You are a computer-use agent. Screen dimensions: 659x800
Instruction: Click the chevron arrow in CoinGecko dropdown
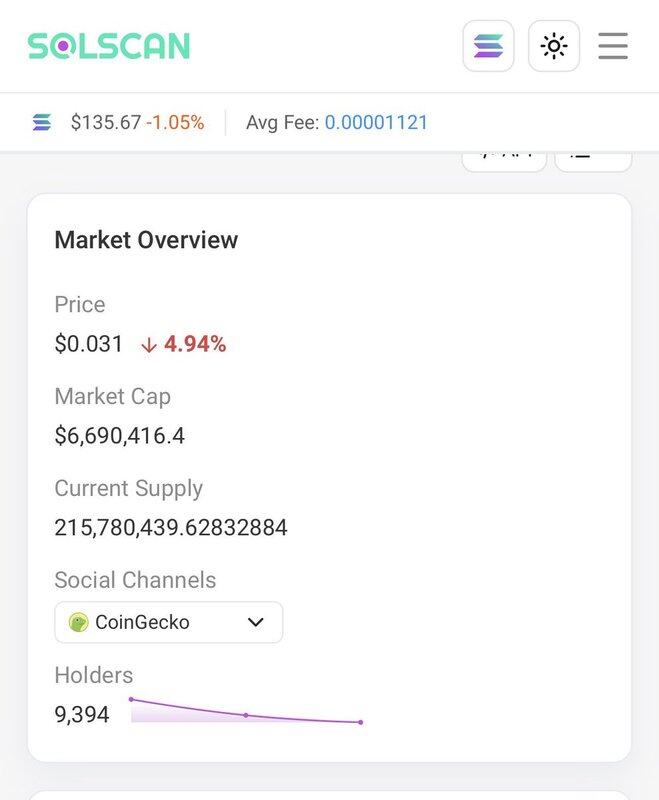(x=256, y=622)
